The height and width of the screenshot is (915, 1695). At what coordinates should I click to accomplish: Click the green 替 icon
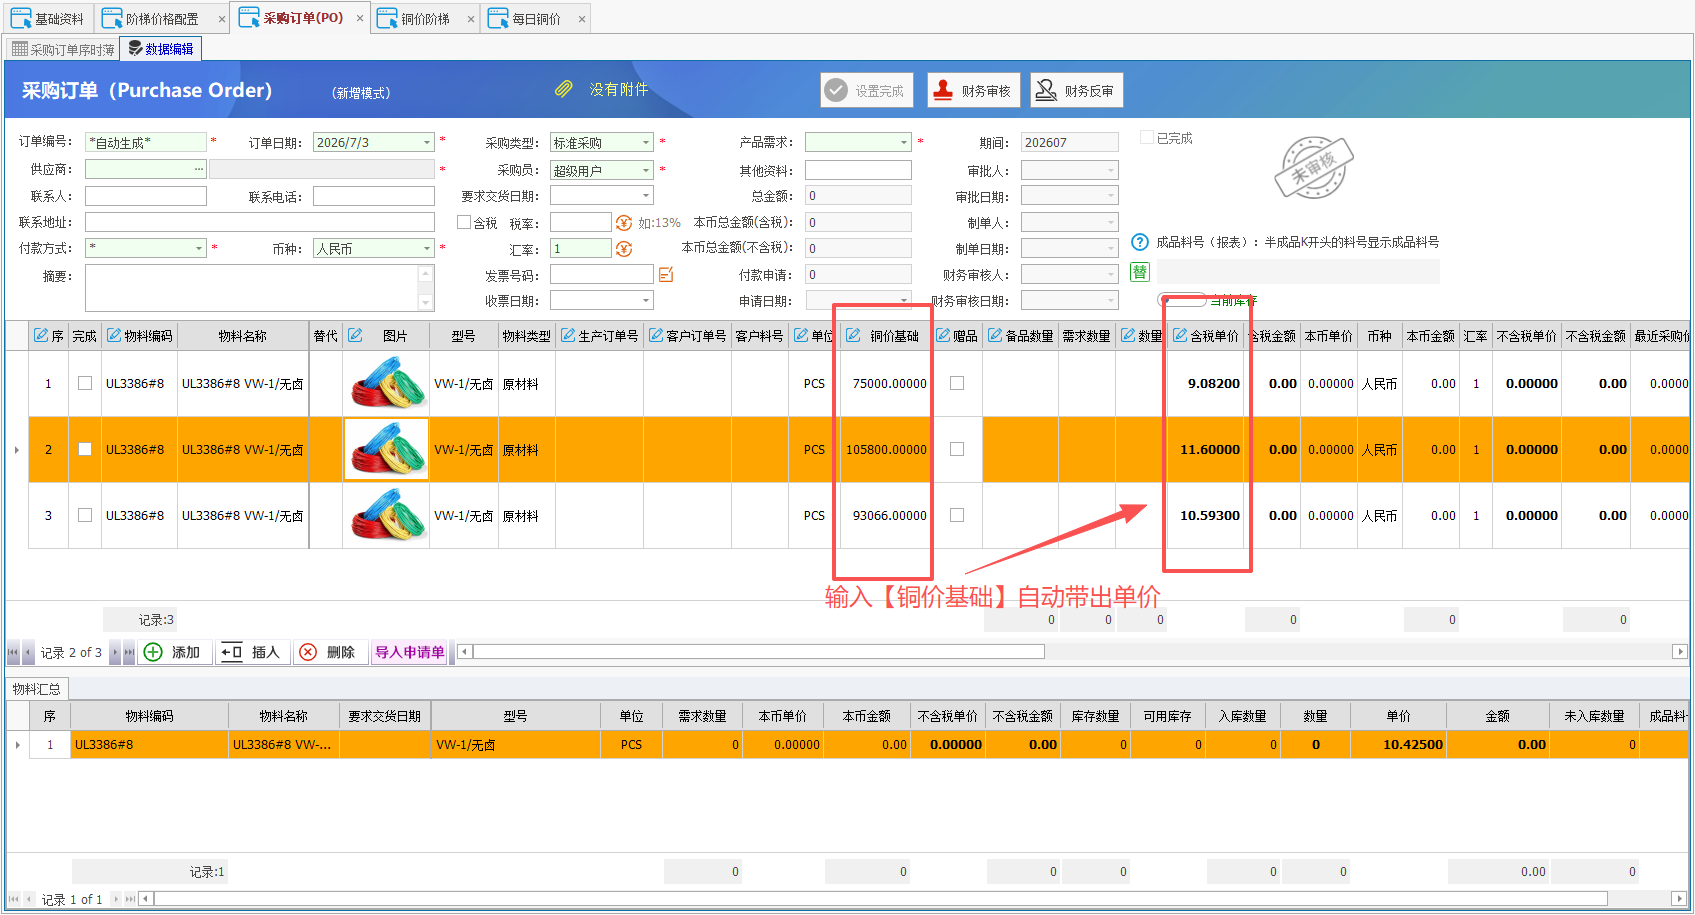click(x=1139, y=271)
